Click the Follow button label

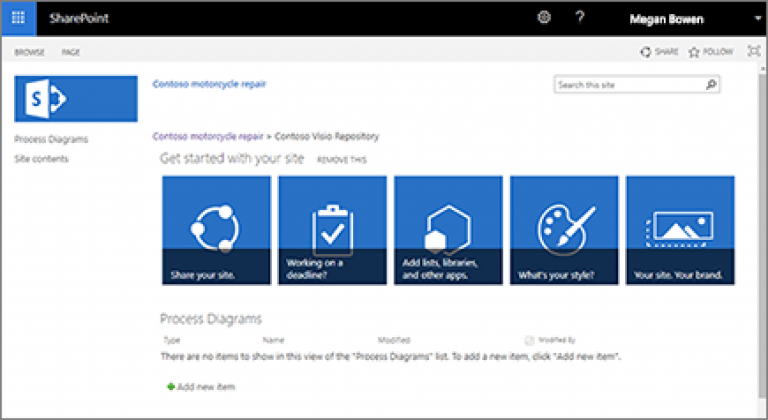[718, 51]
